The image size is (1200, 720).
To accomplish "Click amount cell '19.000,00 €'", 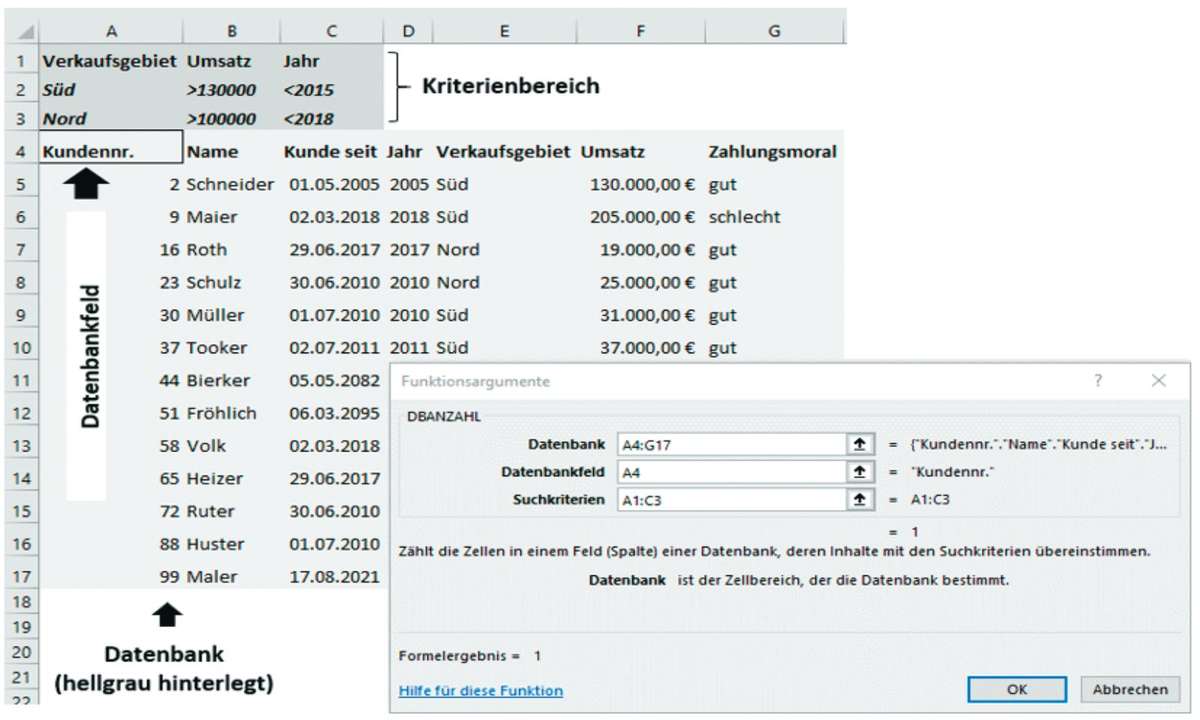I will click(x=640, y=250).
